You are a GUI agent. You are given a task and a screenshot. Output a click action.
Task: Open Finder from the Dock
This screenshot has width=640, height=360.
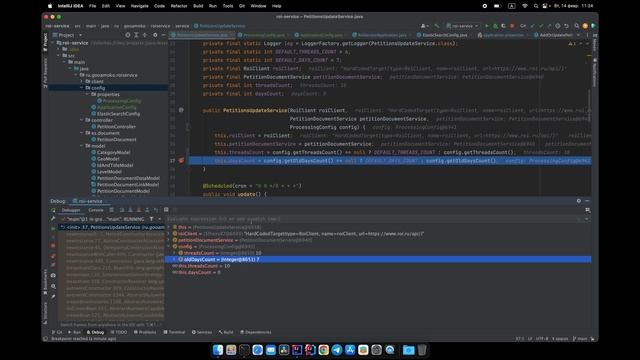click(218, 350)
